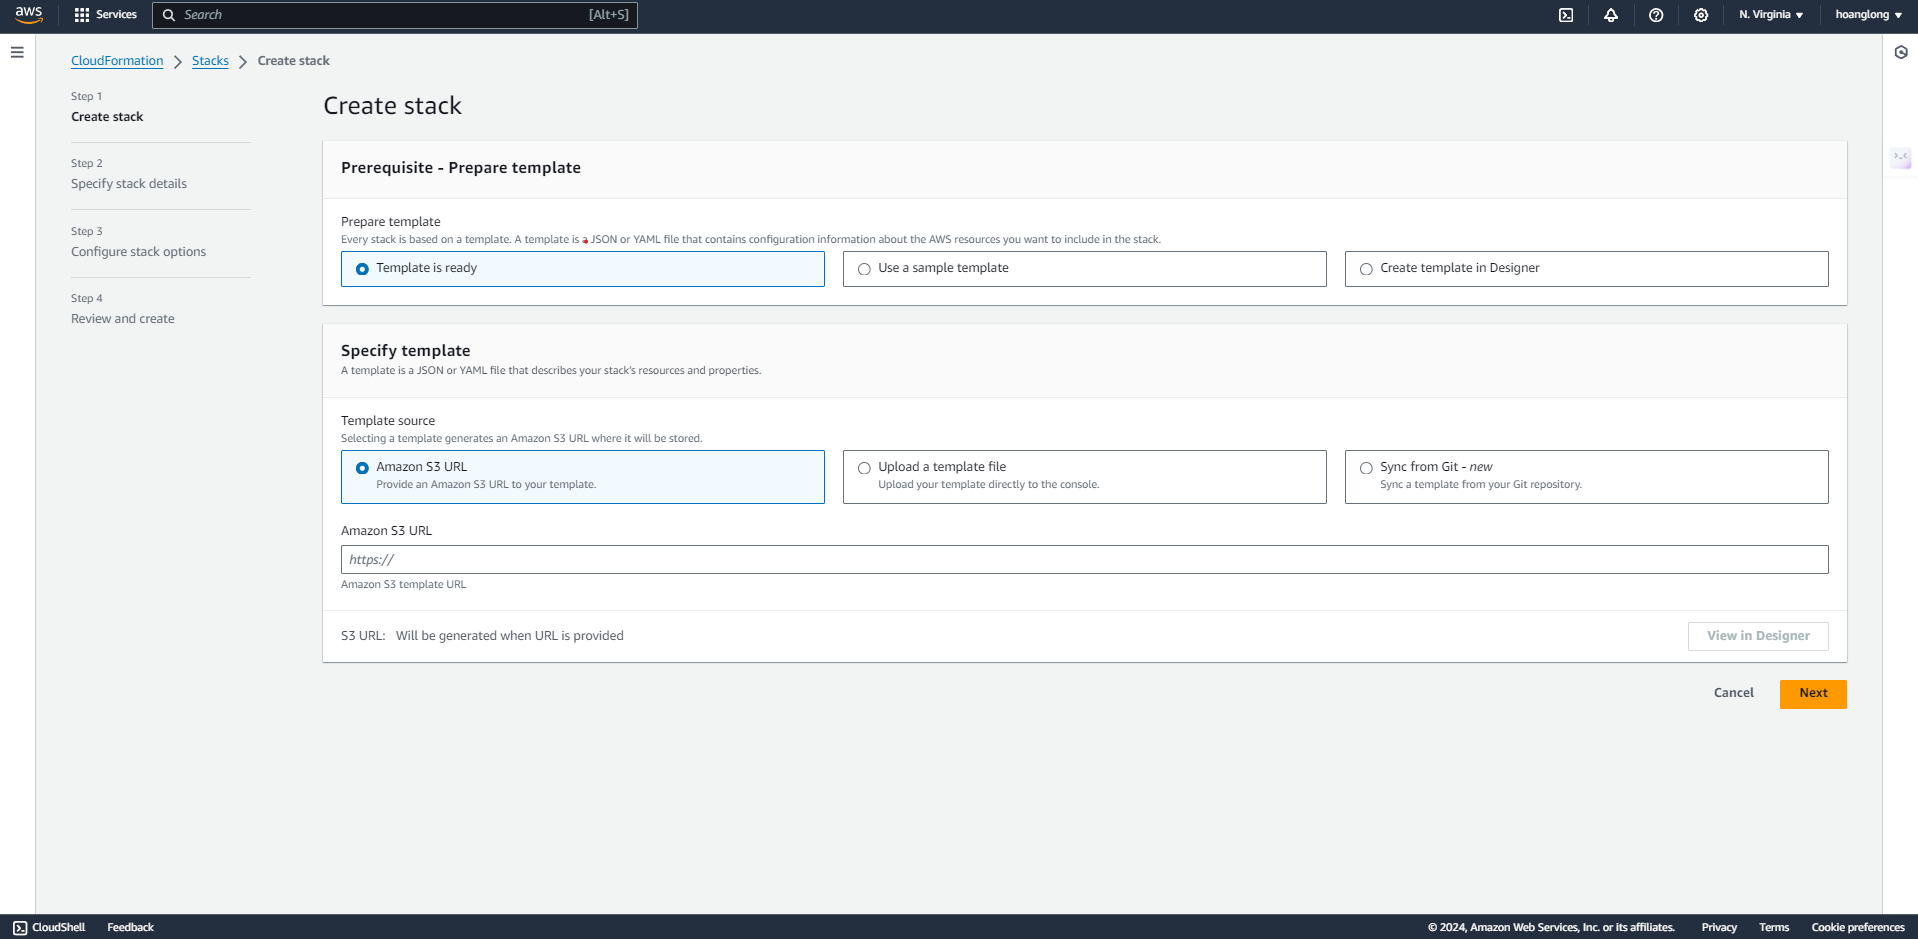1918x939 pixels.
Task: Open settings gear in top navigation
Action: pos(1701,15)
